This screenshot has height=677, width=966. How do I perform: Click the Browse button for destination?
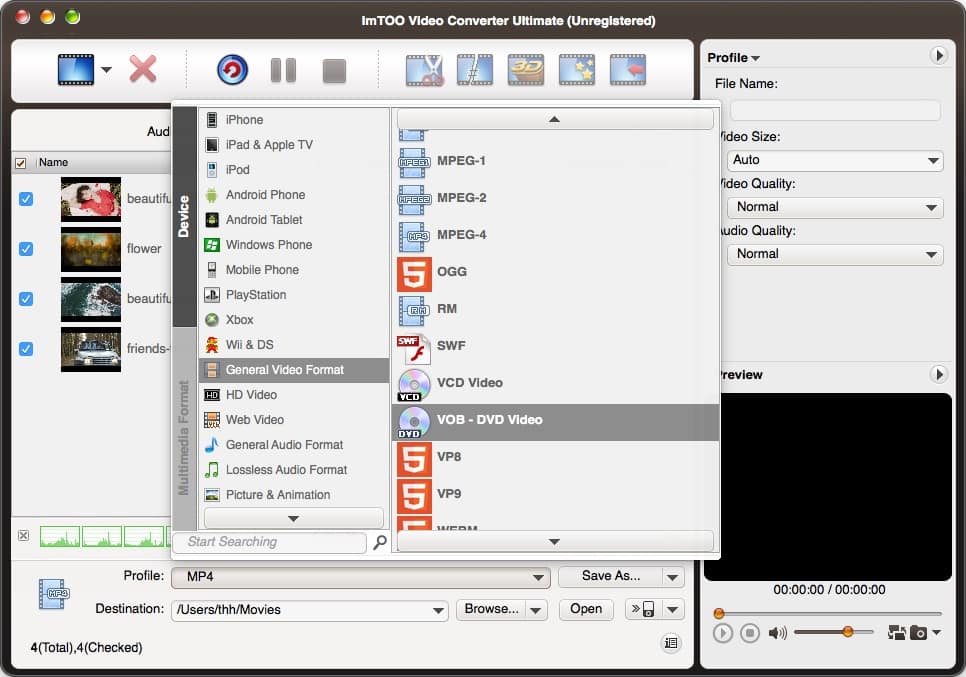pyautogui.click(x=493, y=609)
